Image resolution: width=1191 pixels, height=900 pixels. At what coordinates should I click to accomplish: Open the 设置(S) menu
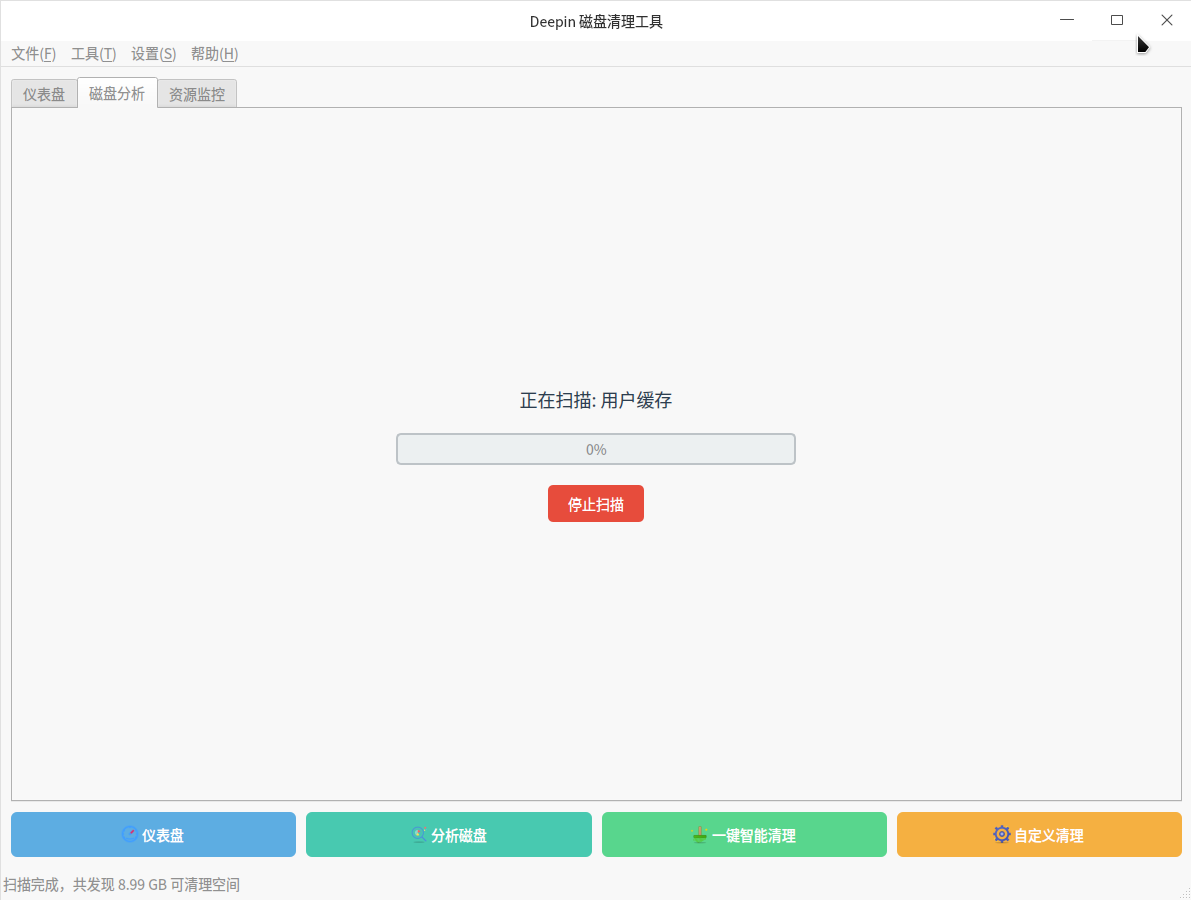click(x=153, y=54)
